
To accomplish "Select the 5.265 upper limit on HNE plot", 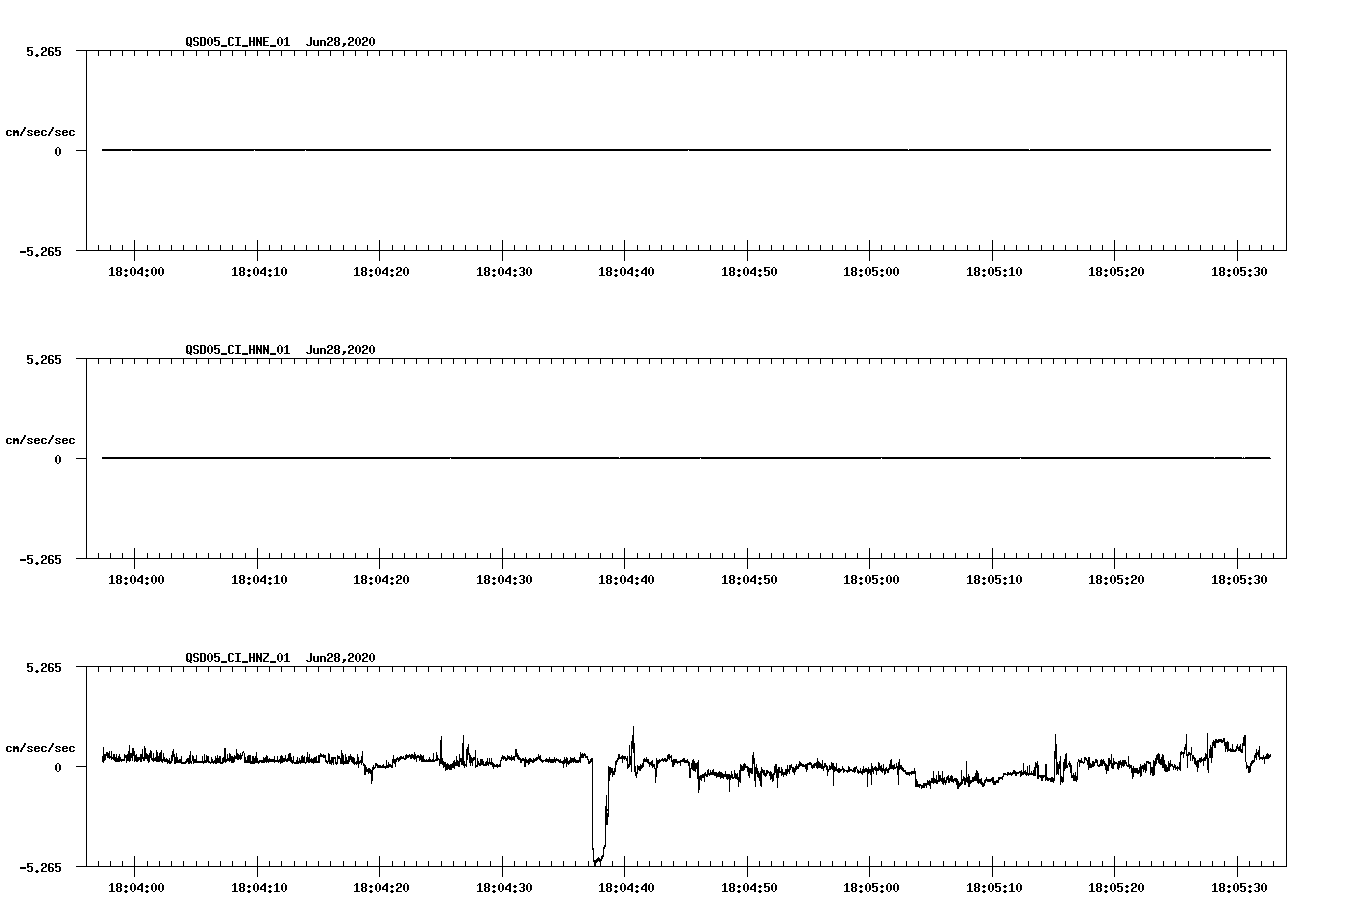I will [x=43, y=52].
